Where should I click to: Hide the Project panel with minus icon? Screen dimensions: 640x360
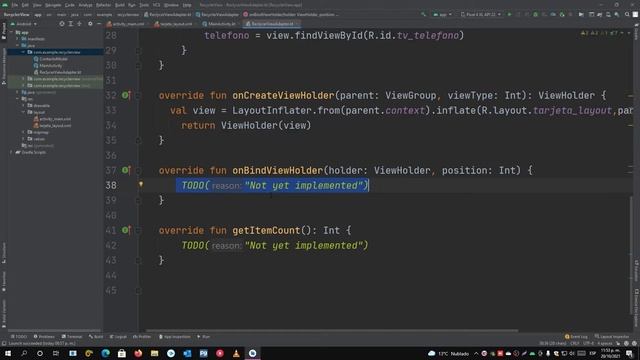[99, 24]
